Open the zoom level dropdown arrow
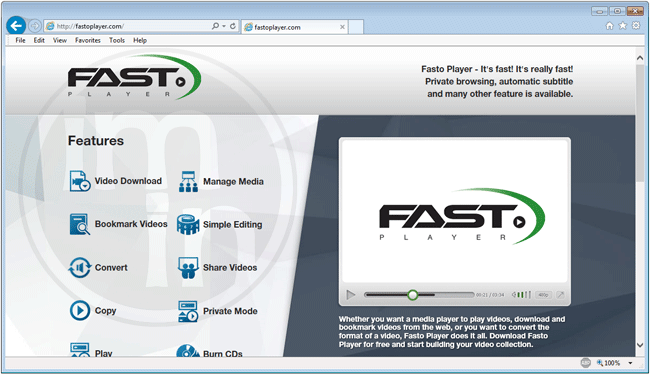650x375 pixels. 631,363
